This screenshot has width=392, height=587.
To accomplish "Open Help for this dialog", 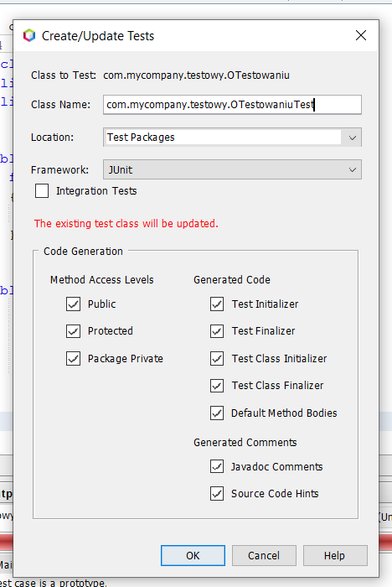I will [335, 556].
